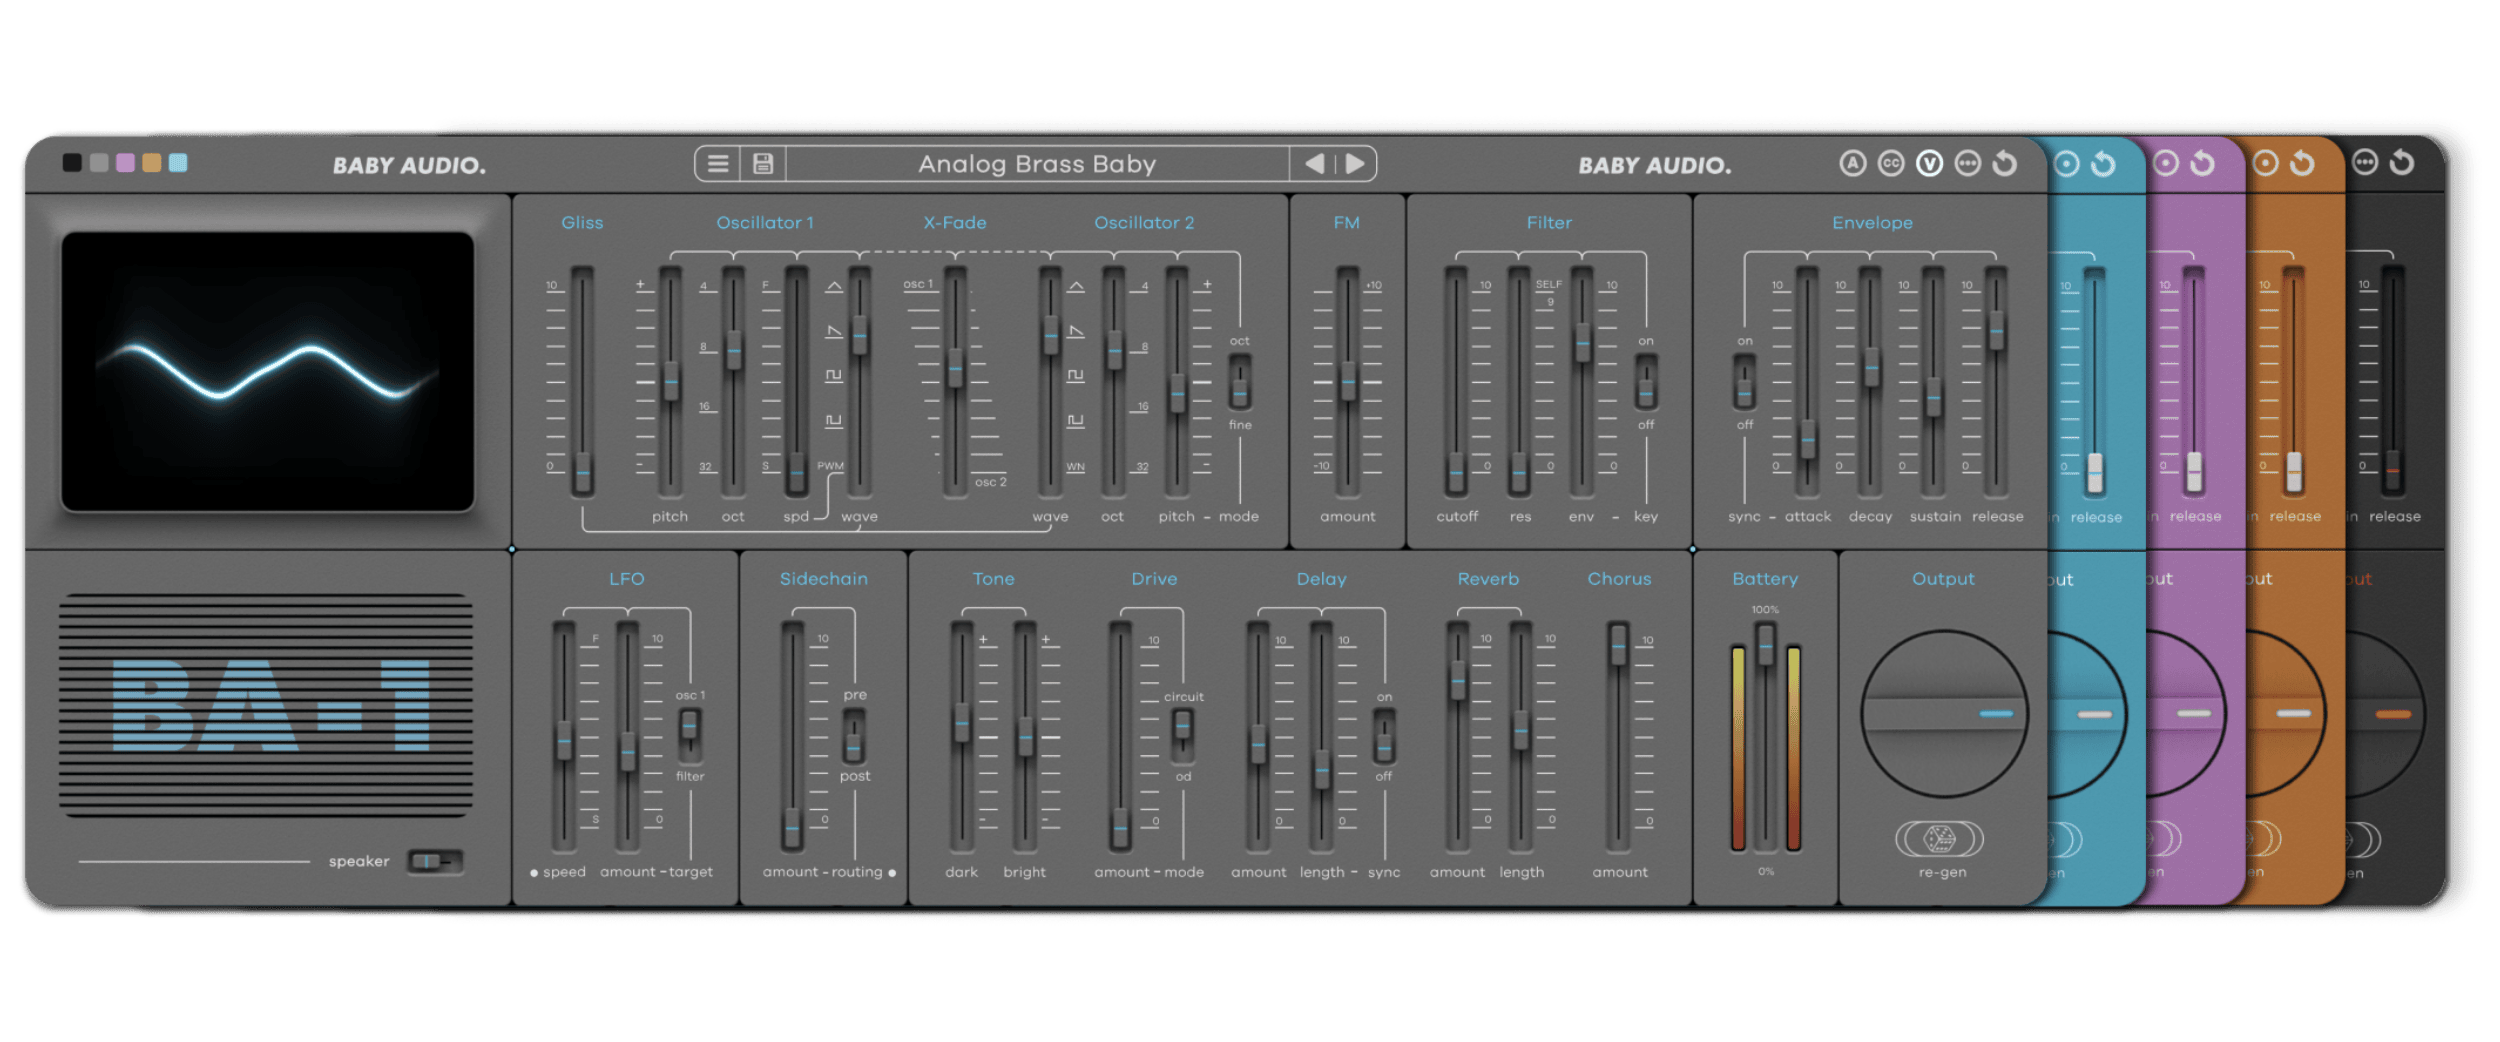Image resolution: width=2500 pixels, height=1042 pixels.
Task: Open the three-dot more options menu
Action: point(1967,164)
